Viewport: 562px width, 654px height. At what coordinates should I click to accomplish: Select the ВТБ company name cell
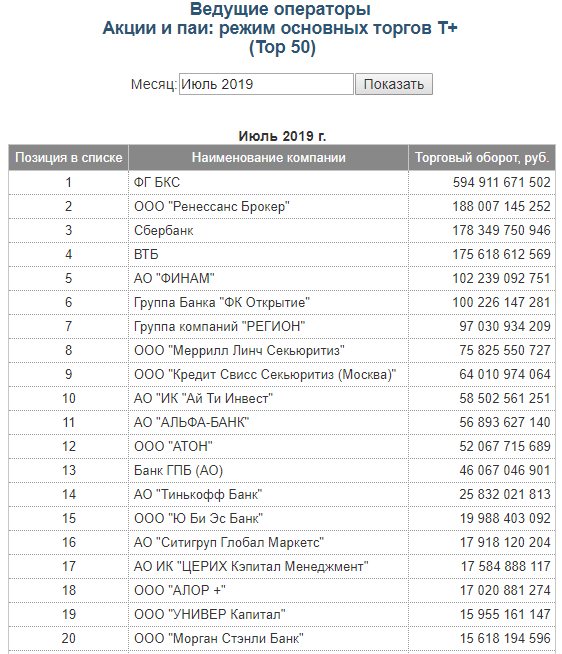(268, 254)
